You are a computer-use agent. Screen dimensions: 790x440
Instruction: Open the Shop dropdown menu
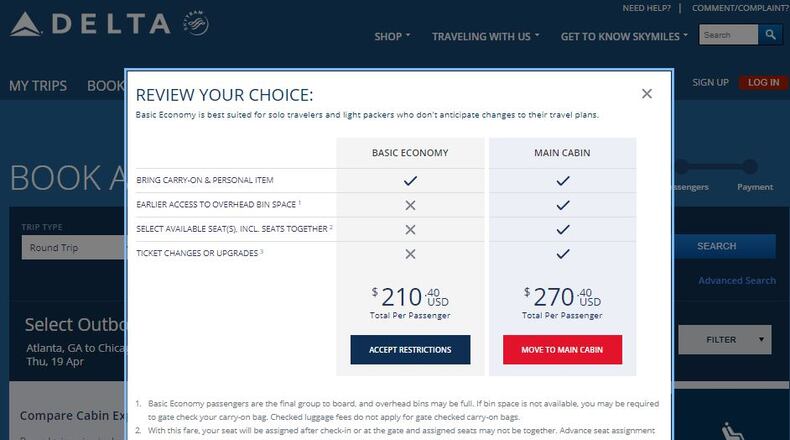tap(392, 37)
